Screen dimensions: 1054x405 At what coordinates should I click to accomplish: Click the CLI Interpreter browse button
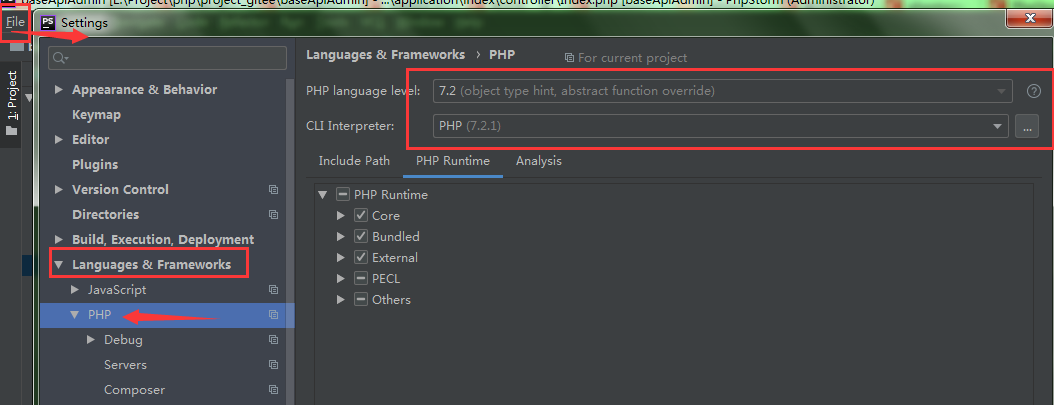[x=1026, y=126]
